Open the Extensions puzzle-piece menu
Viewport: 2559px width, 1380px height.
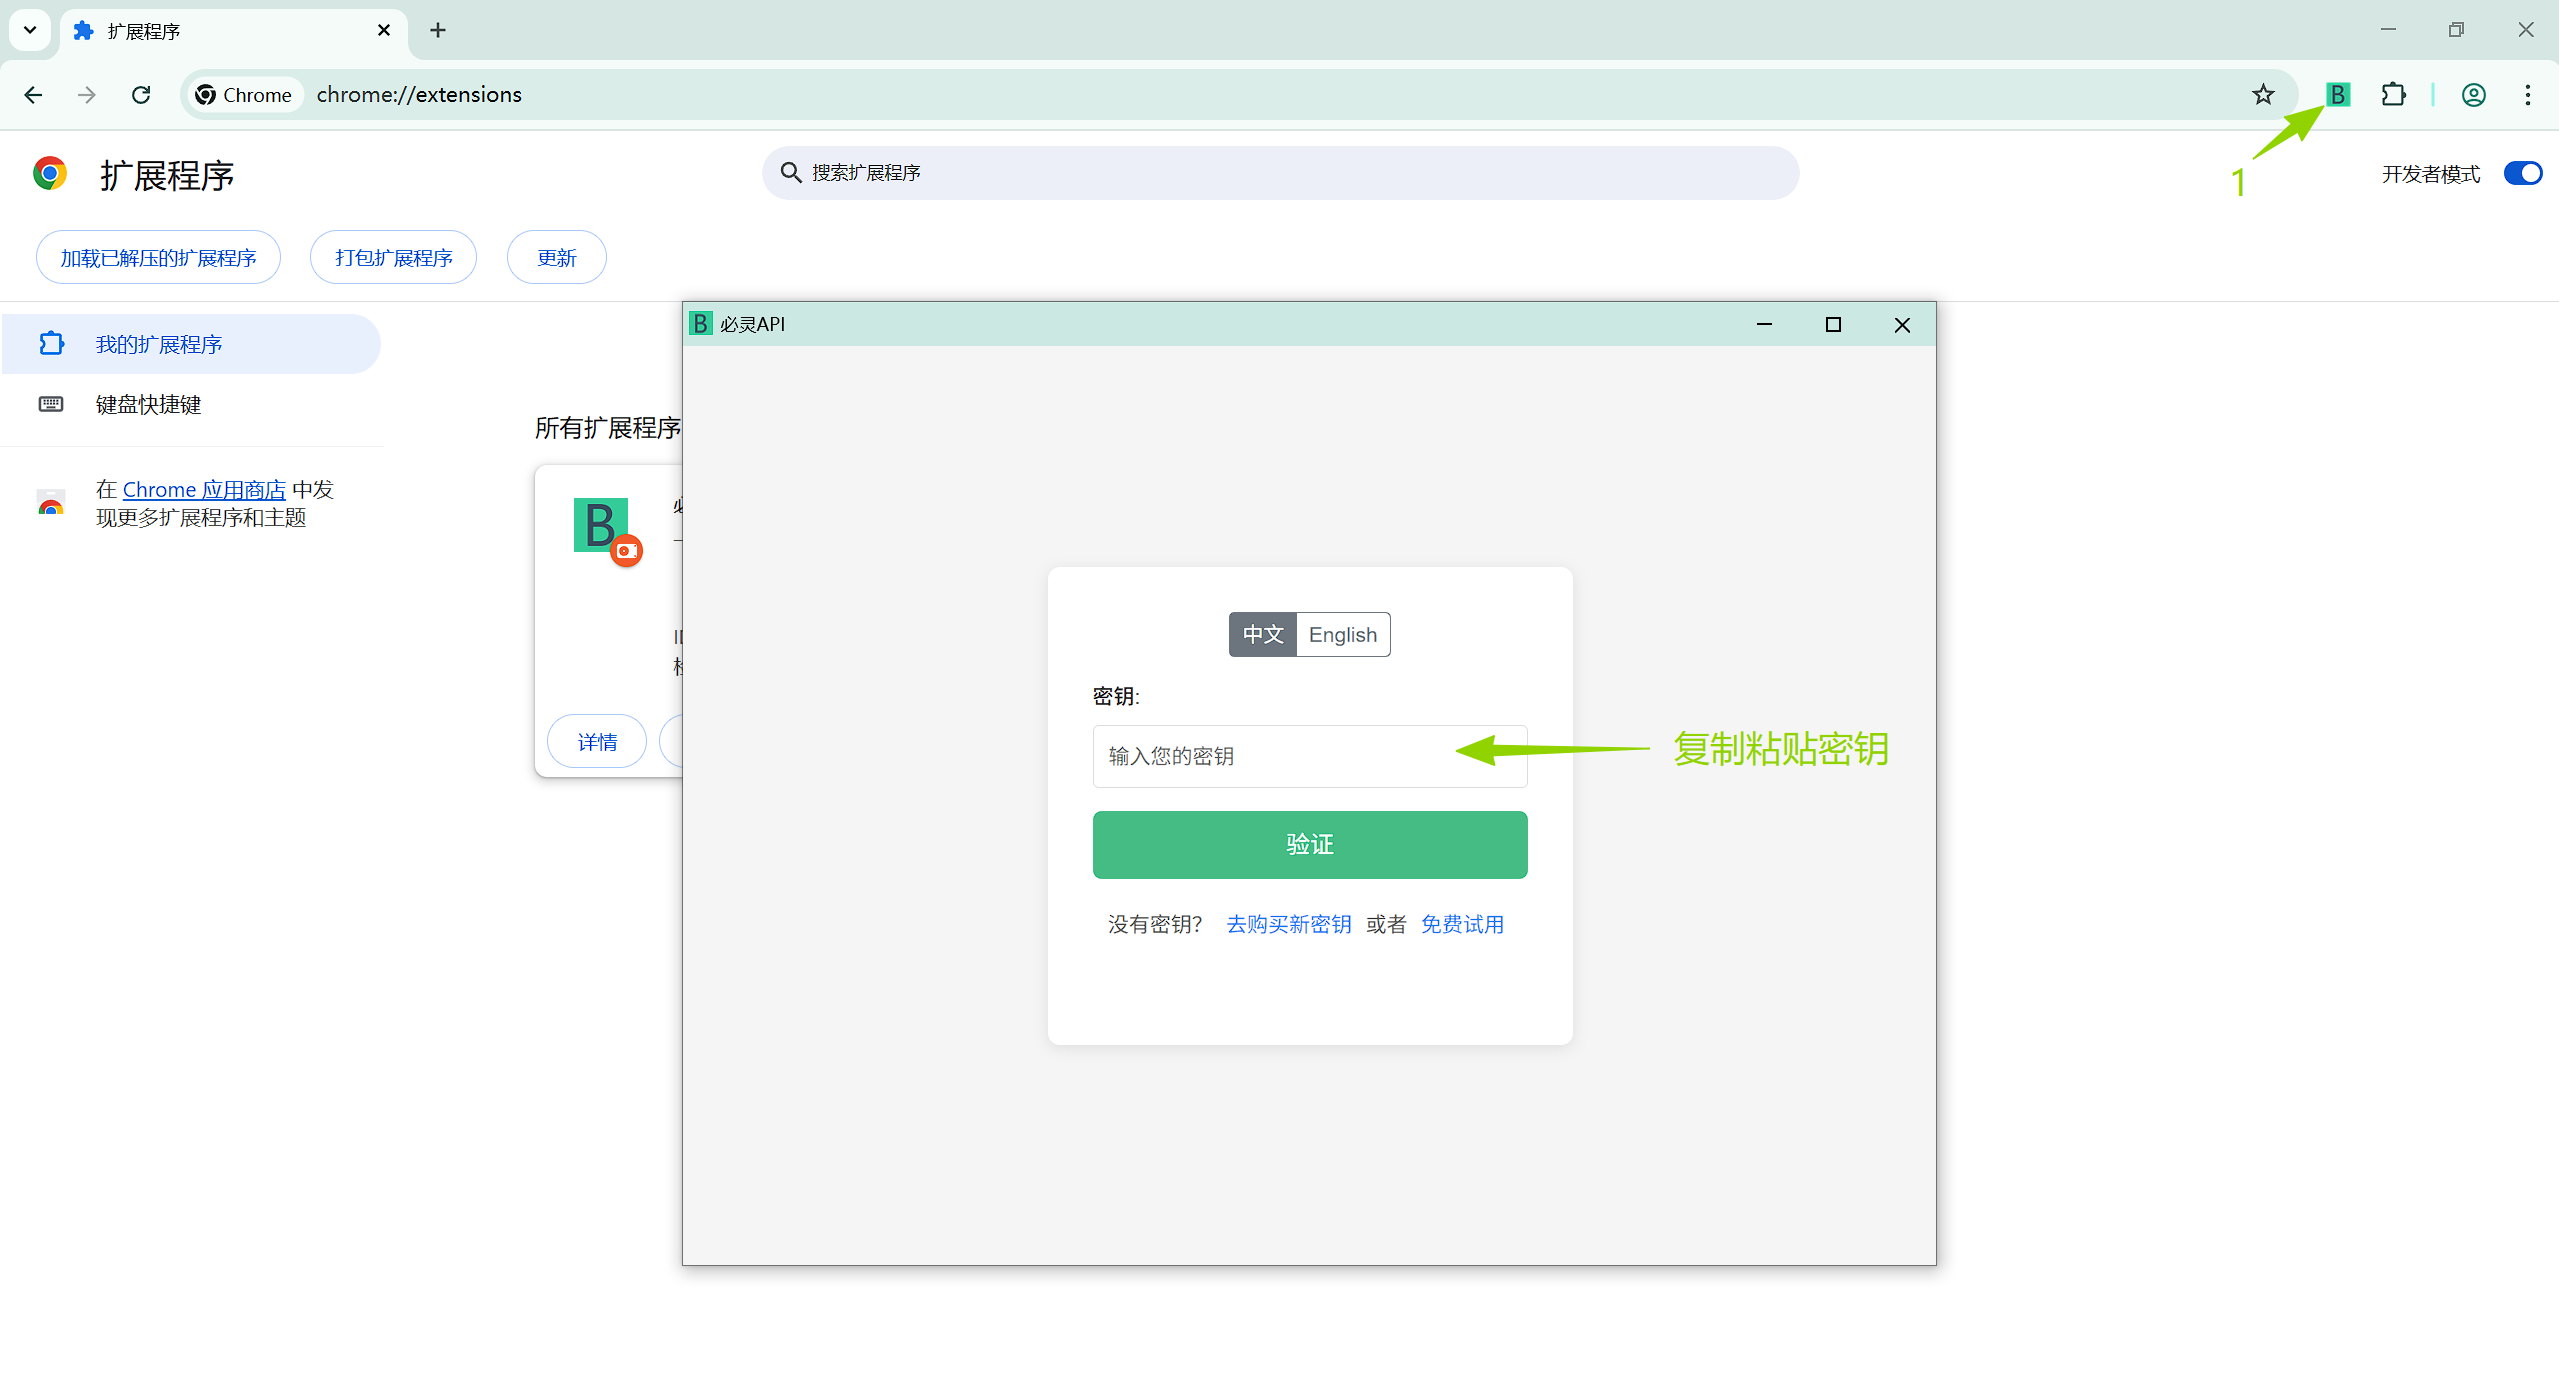coord(2393,94)
